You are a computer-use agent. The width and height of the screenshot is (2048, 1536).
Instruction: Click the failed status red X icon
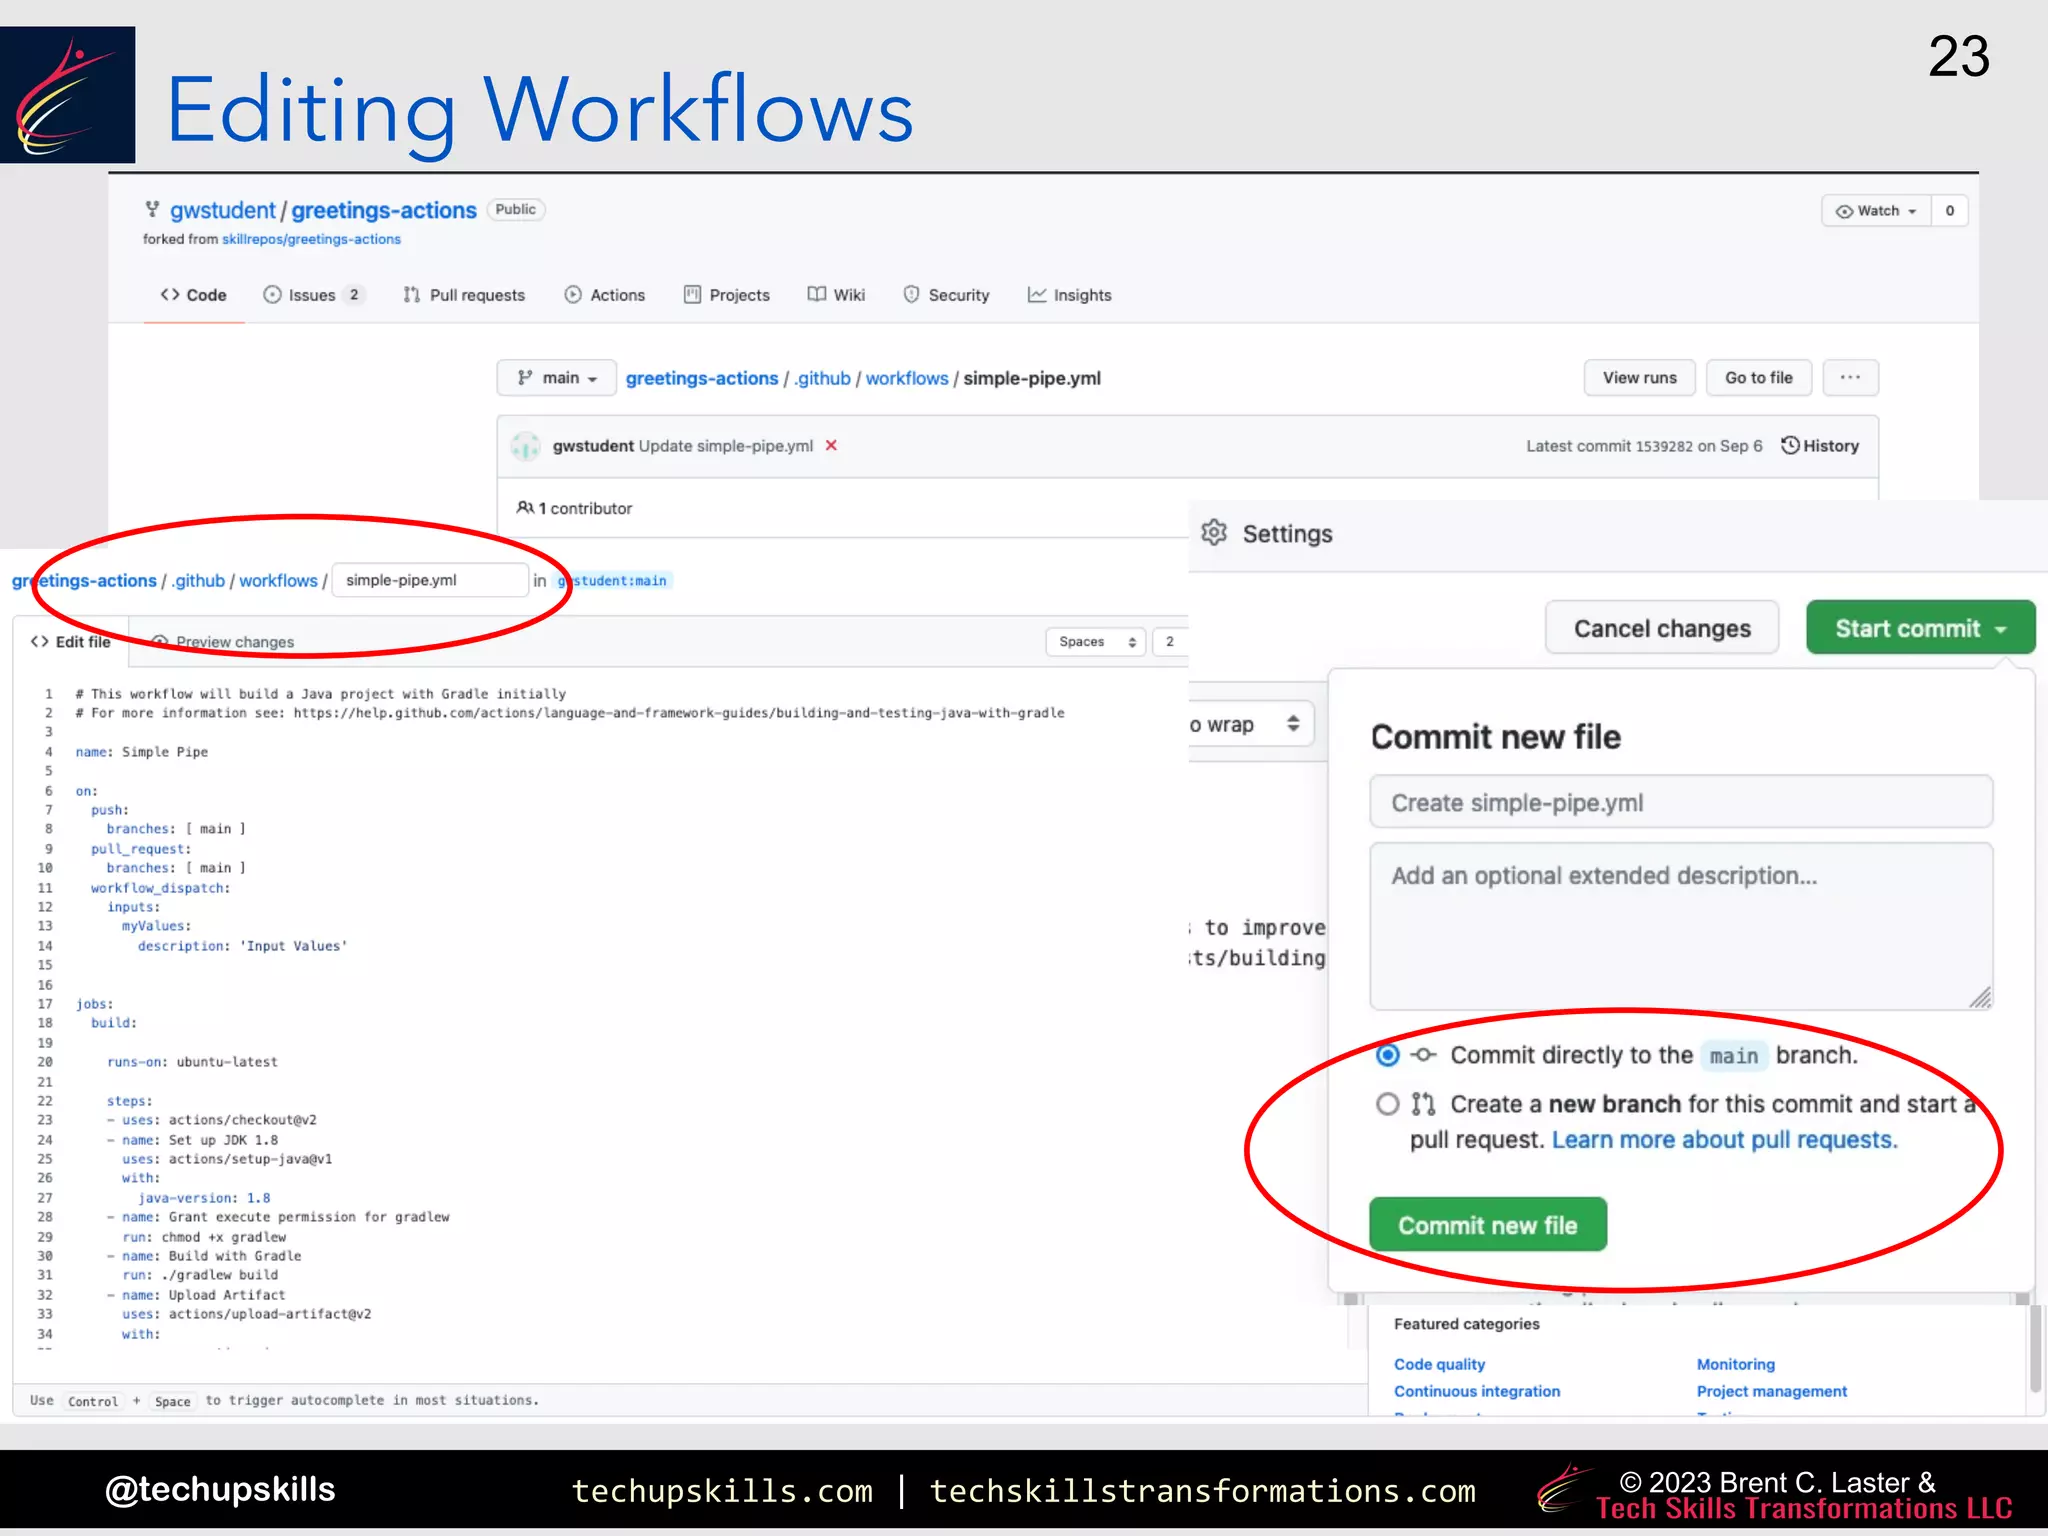(831, 445)
